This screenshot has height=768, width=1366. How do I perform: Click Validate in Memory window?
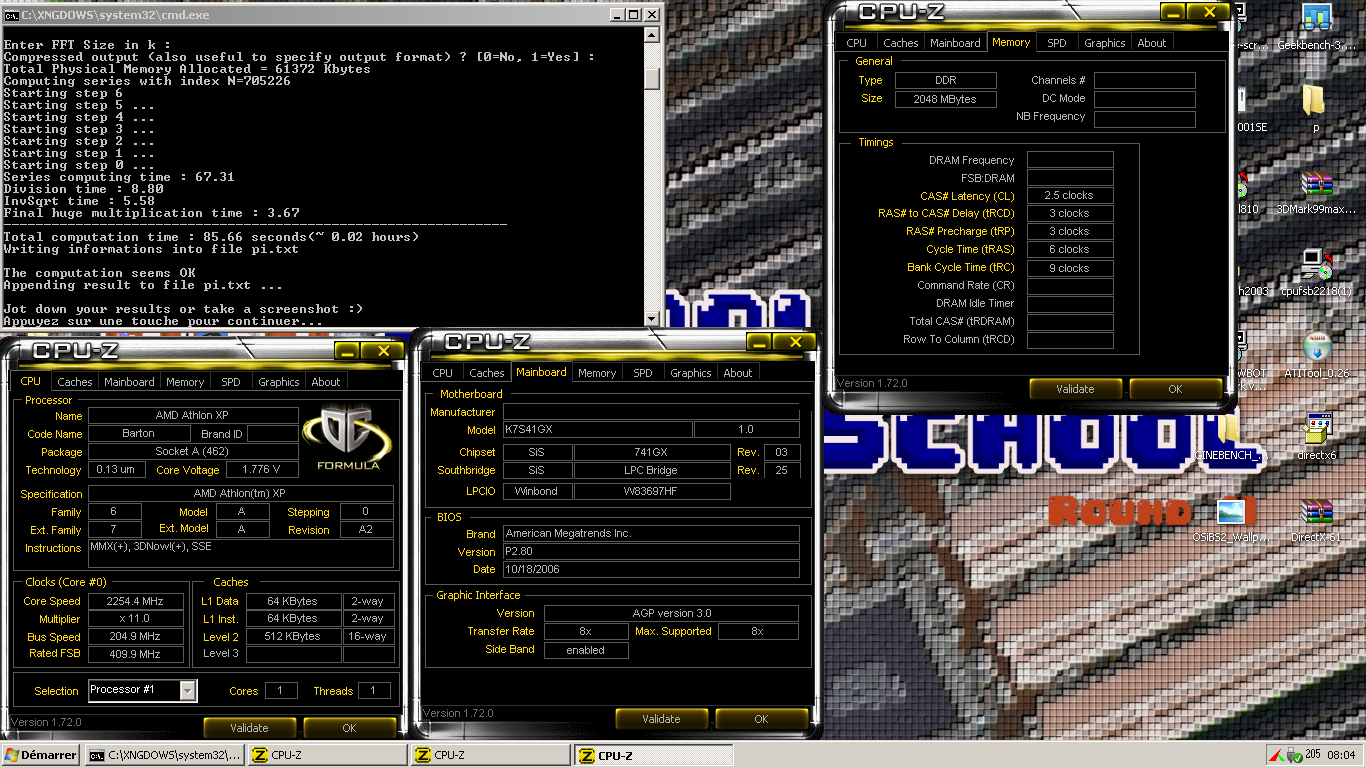(x=1075, y=389)
